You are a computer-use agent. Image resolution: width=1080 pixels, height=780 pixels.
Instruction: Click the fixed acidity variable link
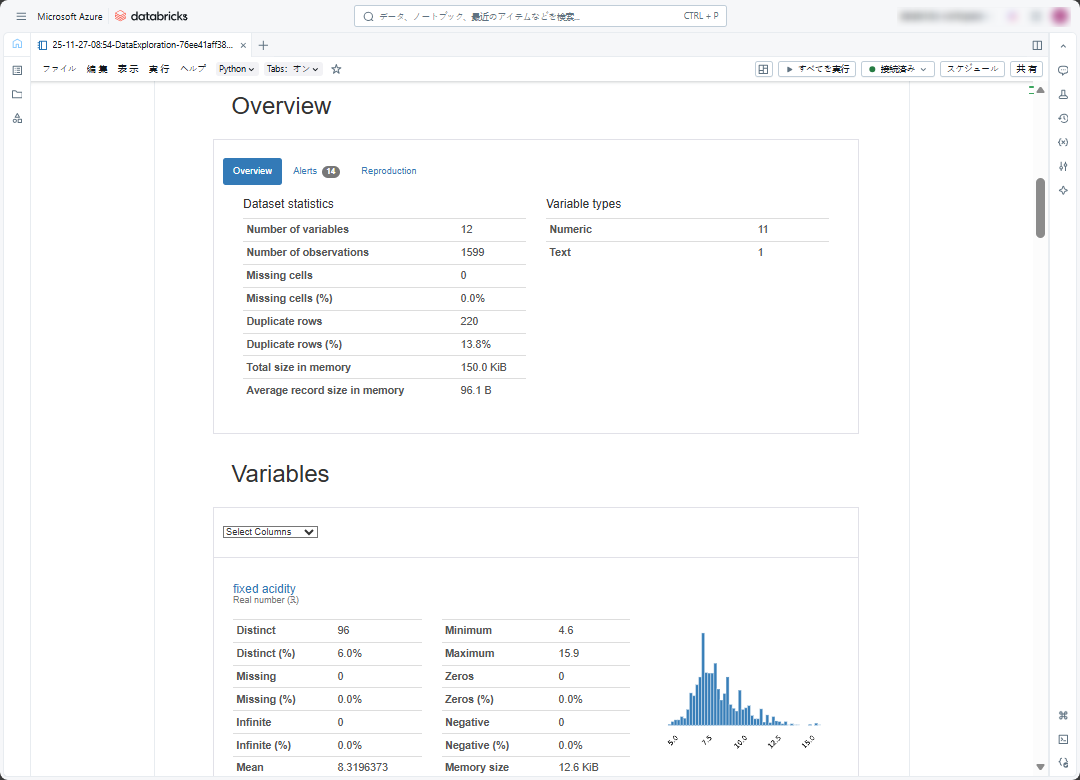264,589
